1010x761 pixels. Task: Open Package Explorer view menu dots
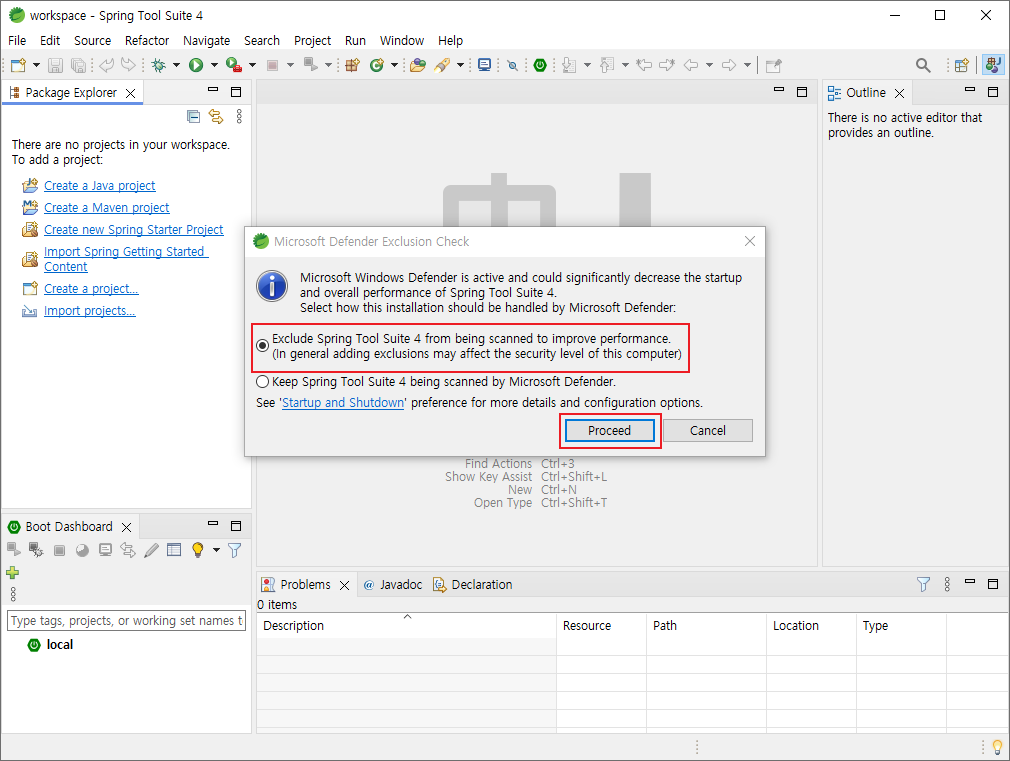click(239, 116)
